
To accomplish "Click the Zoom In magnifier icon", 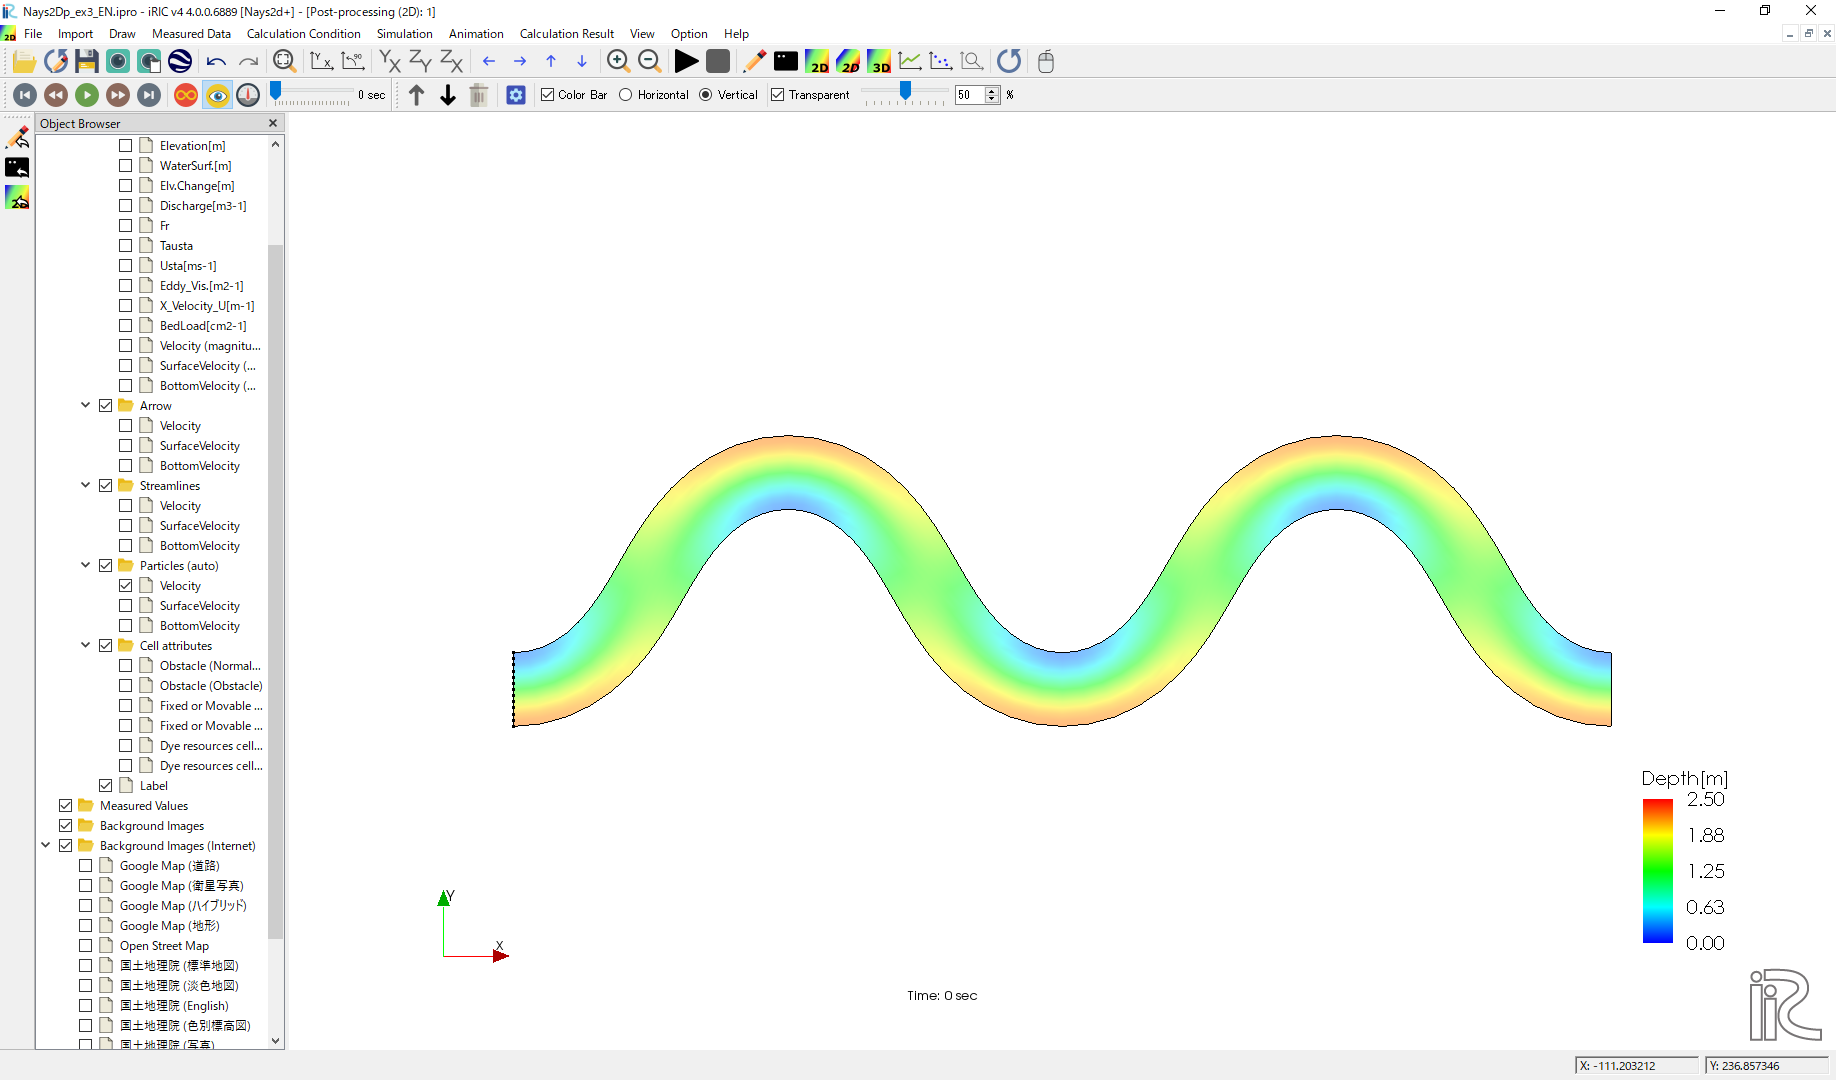I will click(x=618, y=62).
